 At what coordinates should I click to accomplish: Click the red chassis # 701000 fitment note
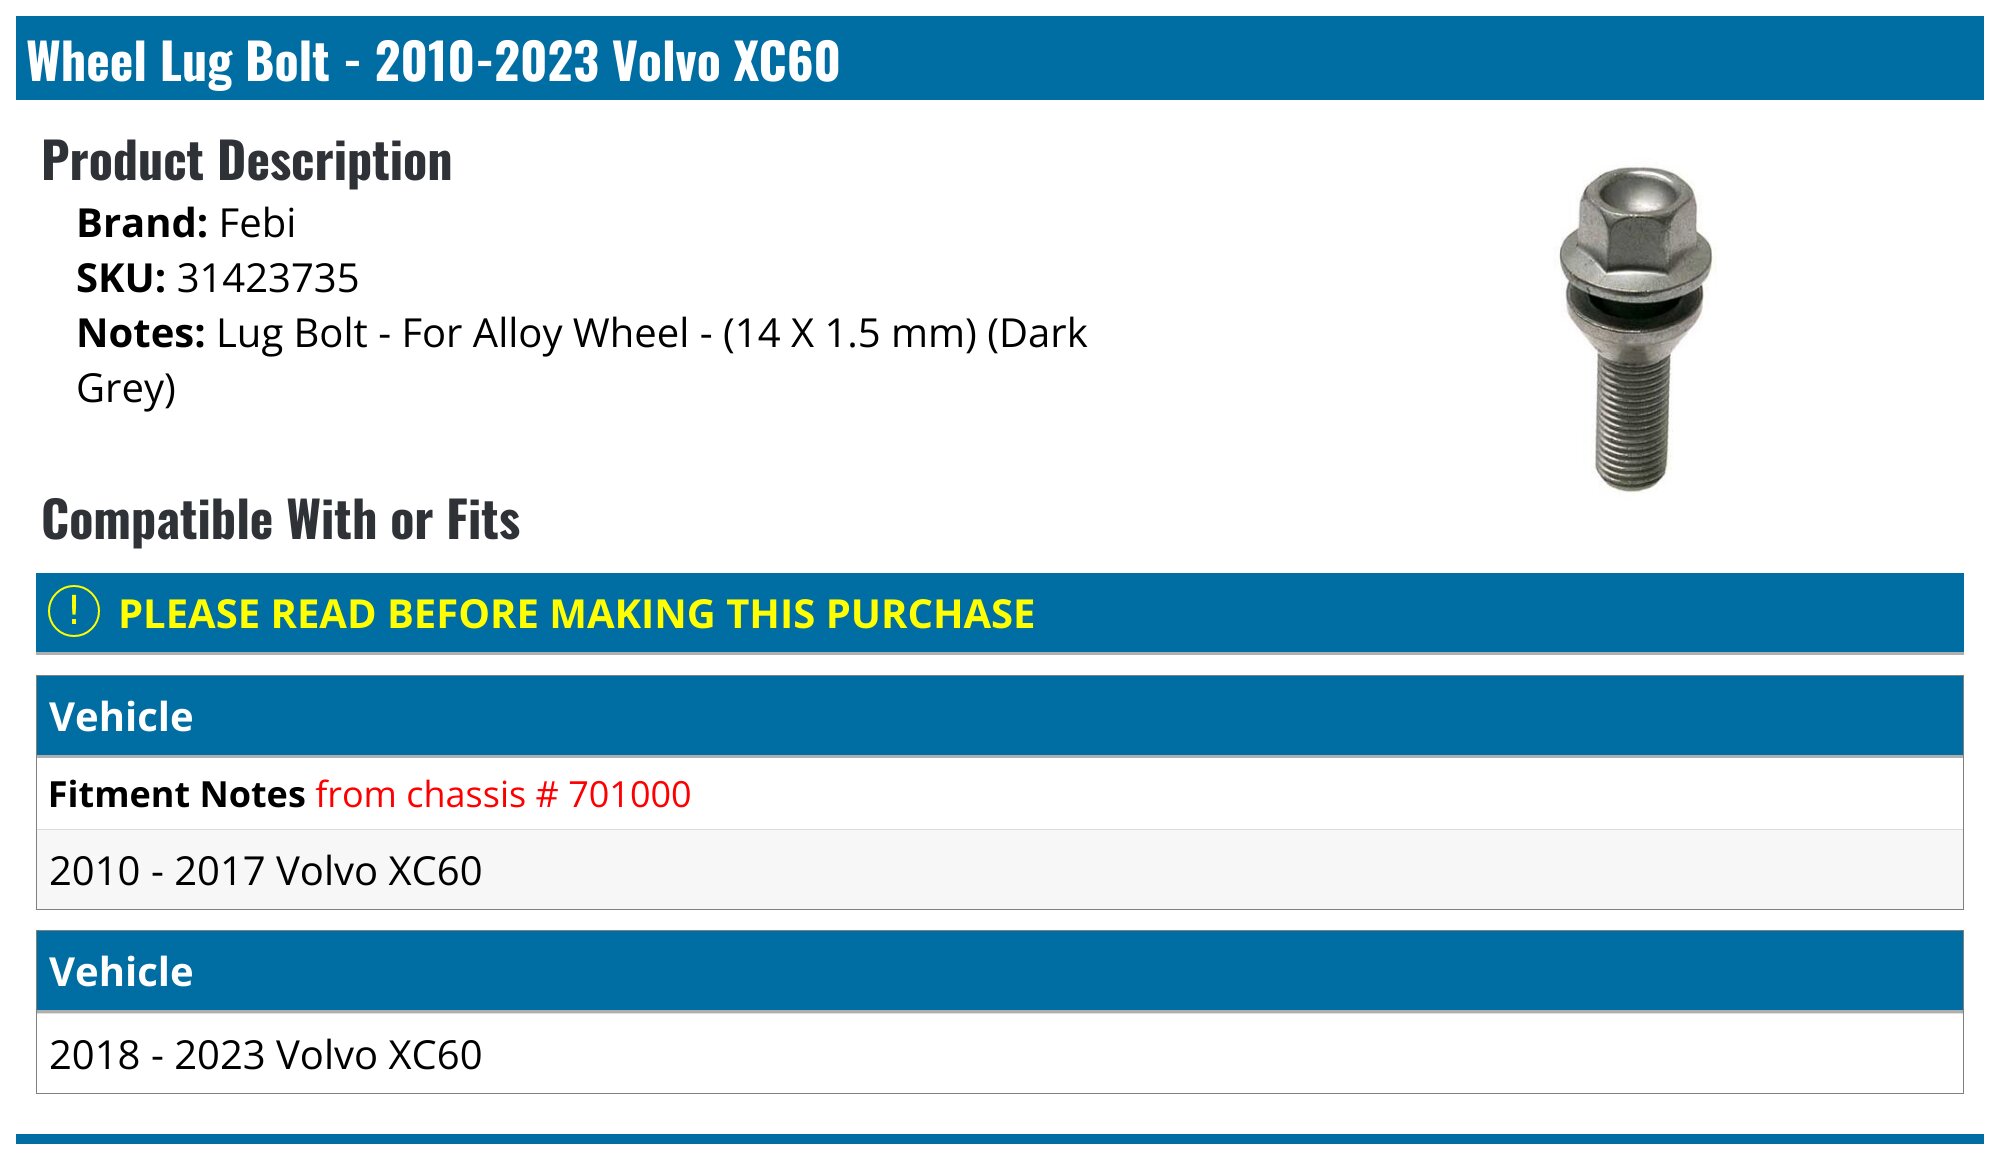[x=503, y=794]
